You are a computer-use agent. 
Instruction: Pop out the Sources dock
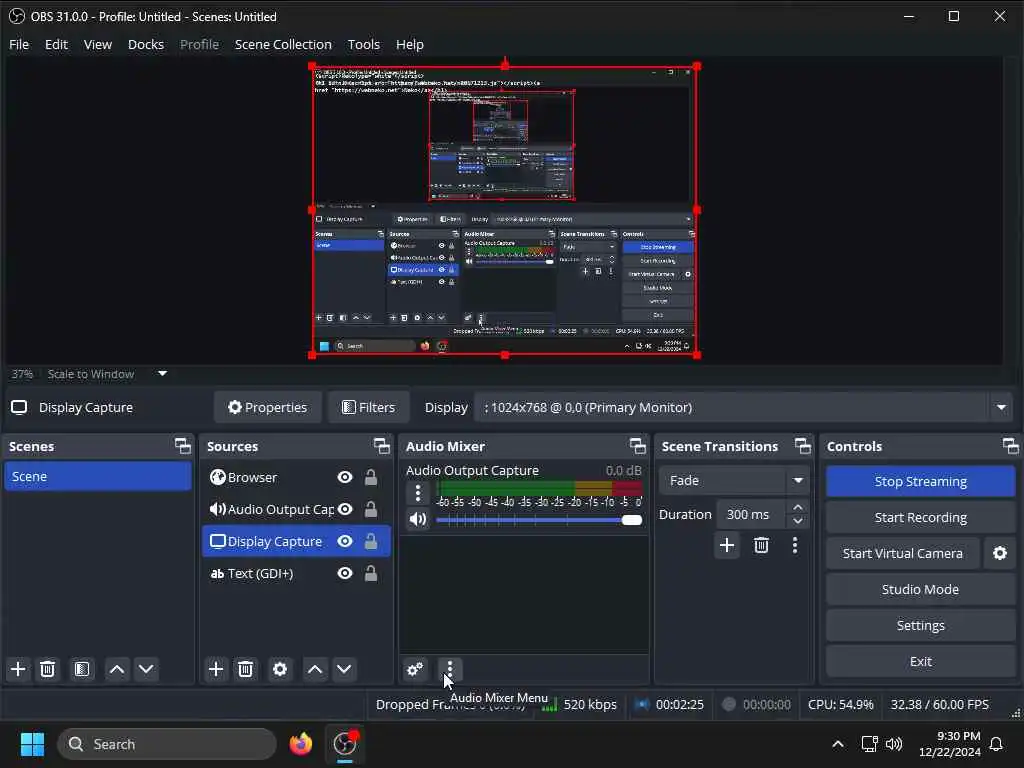pos(381,446)
